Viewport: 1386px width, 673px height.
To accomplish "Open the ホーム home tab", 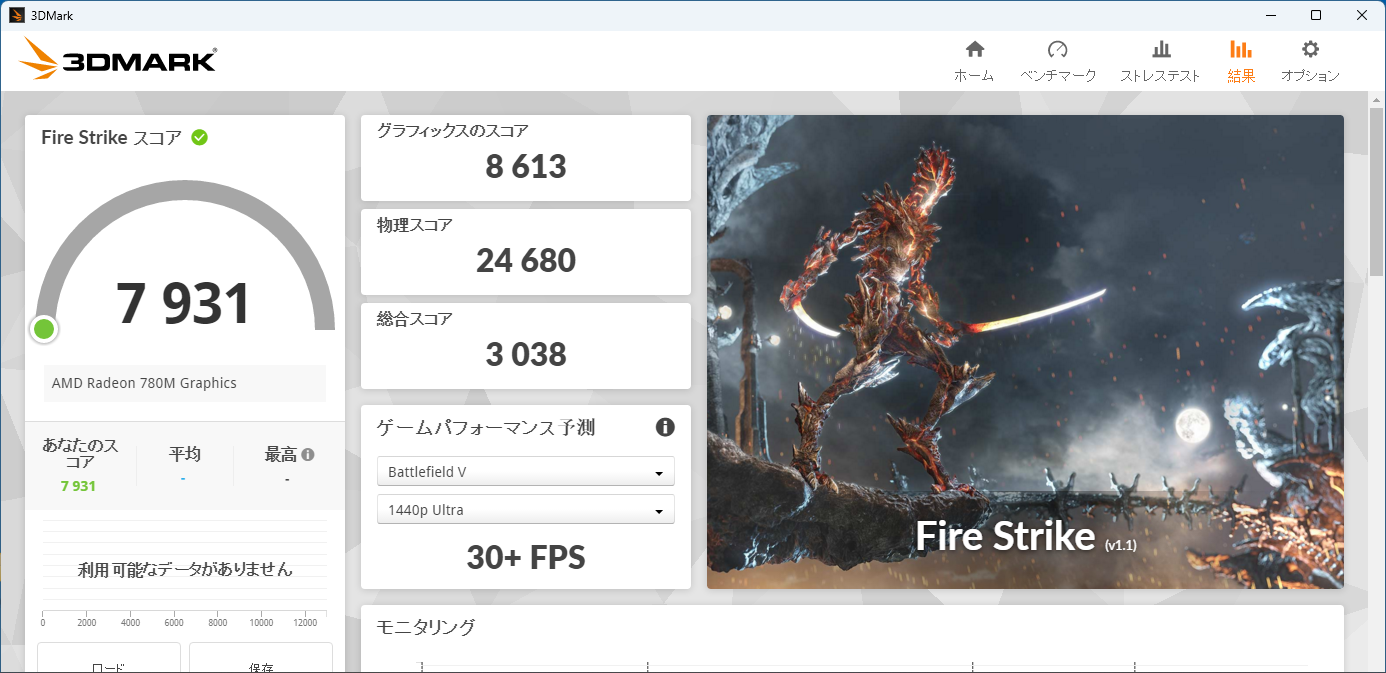I will (x=973, y=61).
